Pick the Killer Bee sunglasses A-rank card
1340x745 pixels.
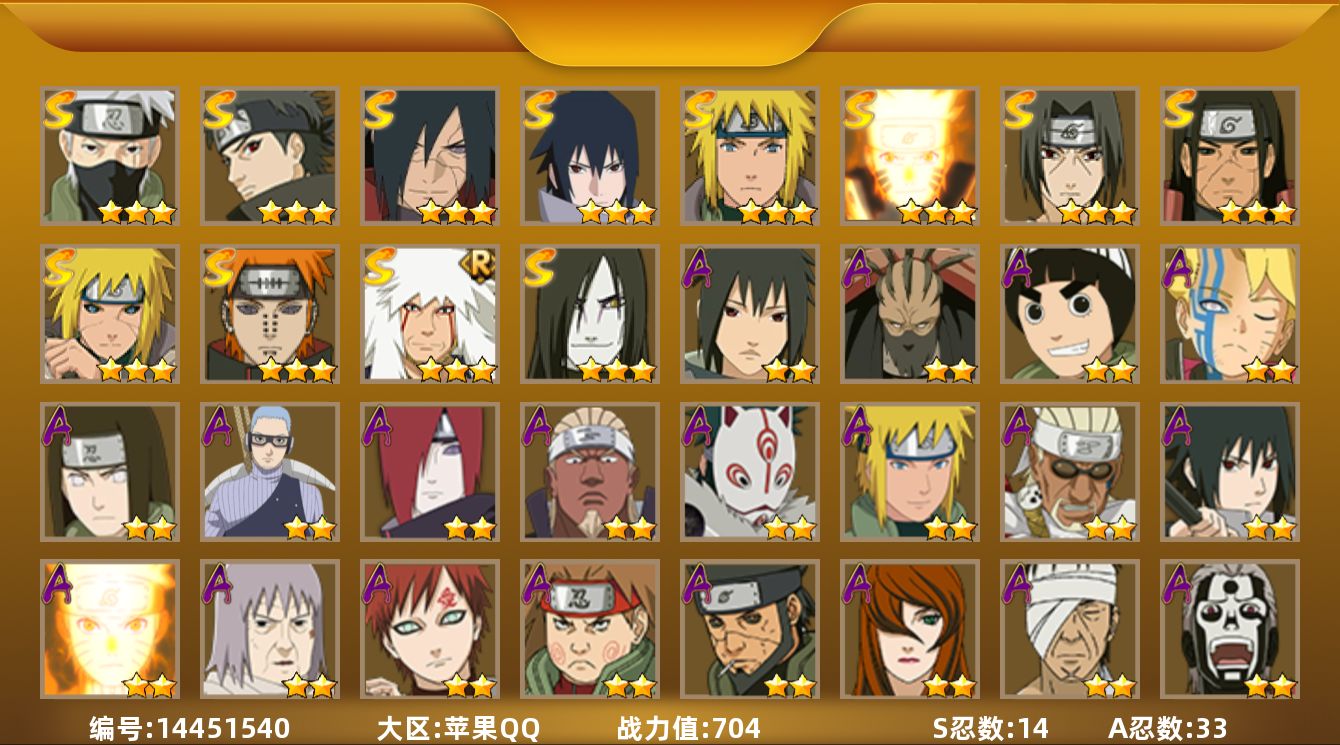[1070, 472]
